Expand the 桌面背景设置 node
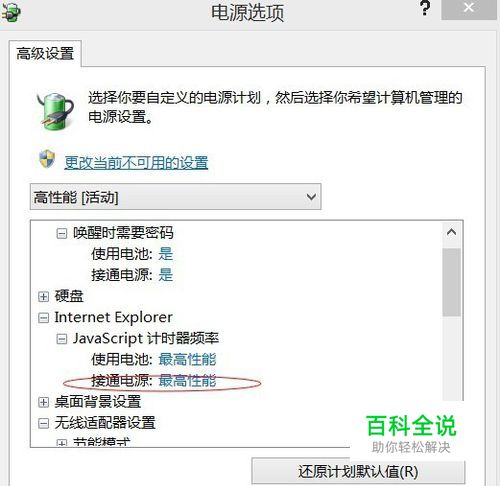 point(43,402)
